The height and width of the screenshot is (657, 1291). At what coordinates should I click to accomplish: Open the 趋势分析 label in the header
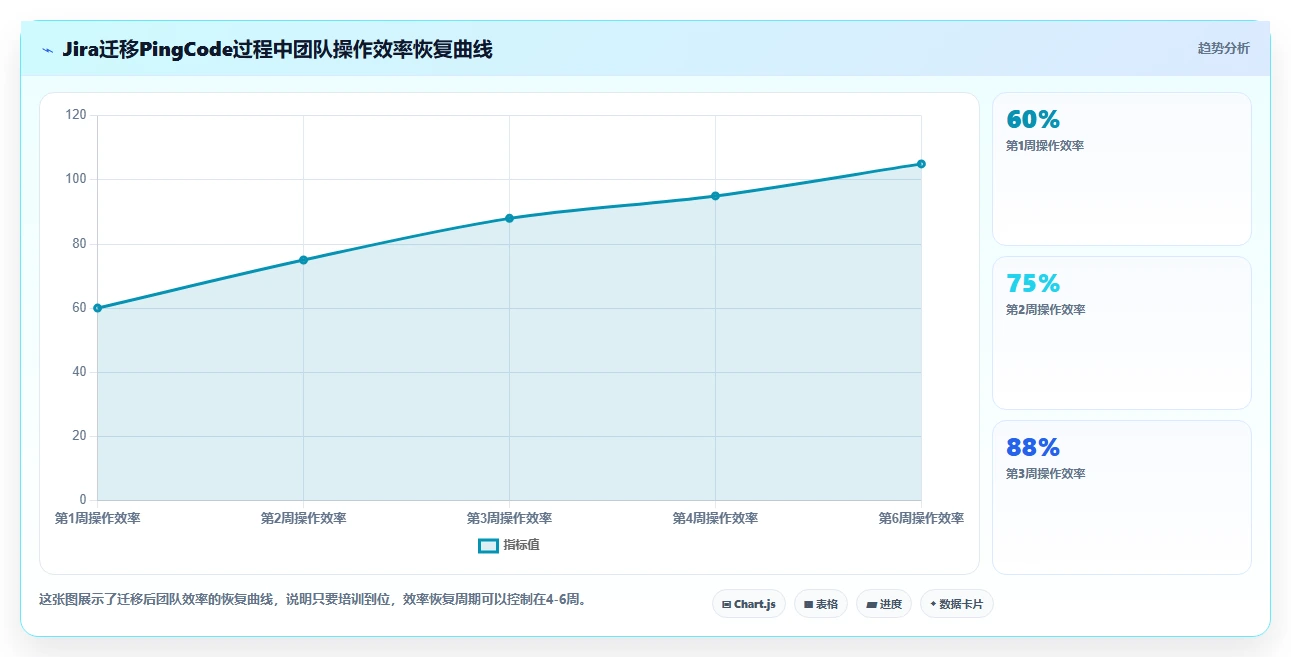(x=1223, y=48)
